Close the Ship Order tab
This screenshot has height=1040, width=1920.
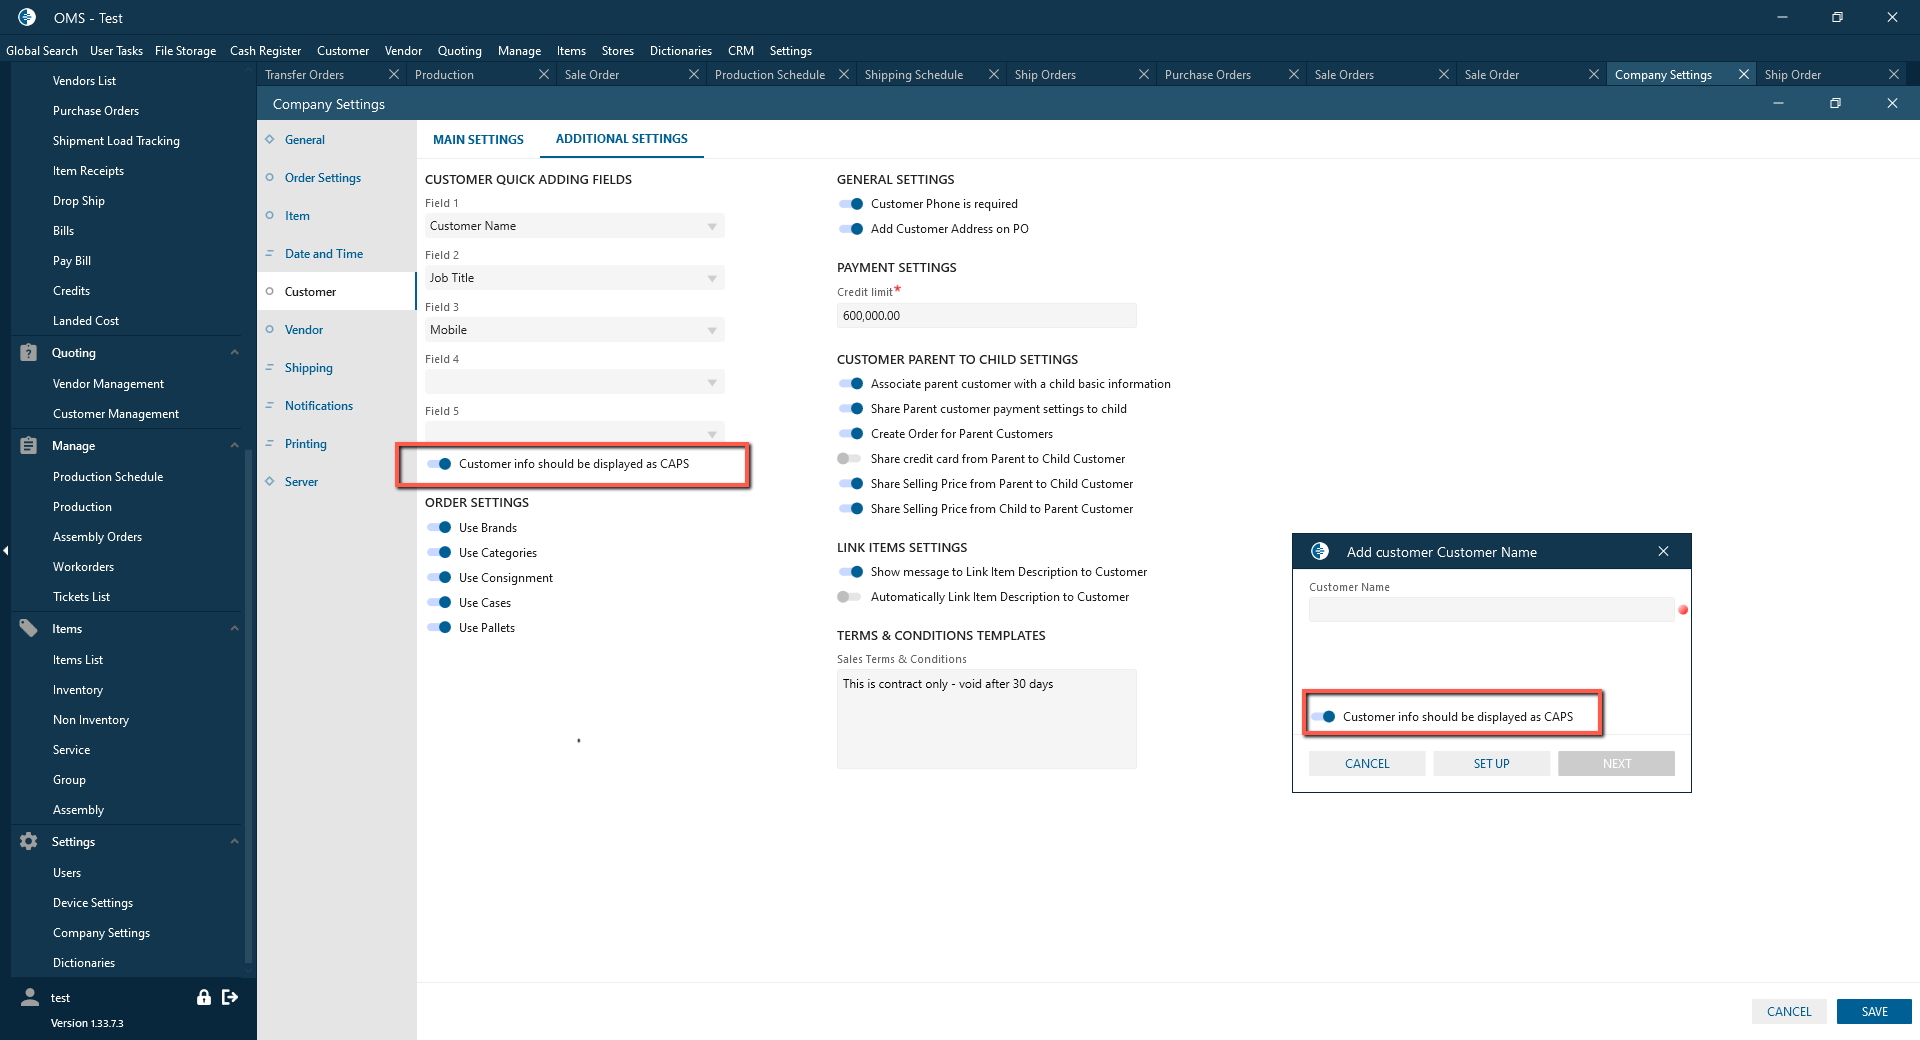(1894, 74)
